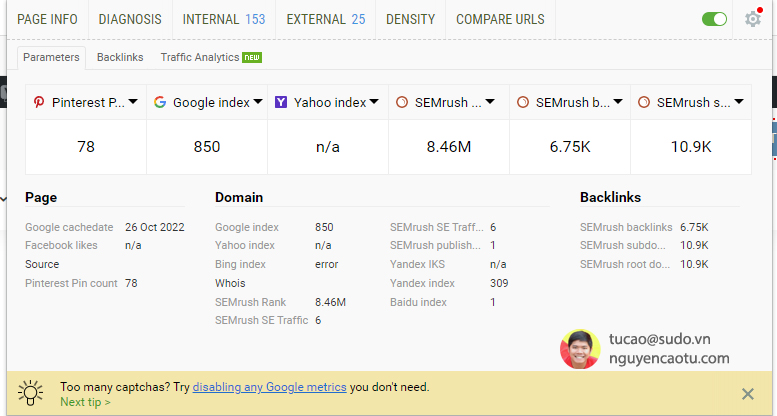
Task: Open the Source link under Page
Action: [x=42, y=264]
